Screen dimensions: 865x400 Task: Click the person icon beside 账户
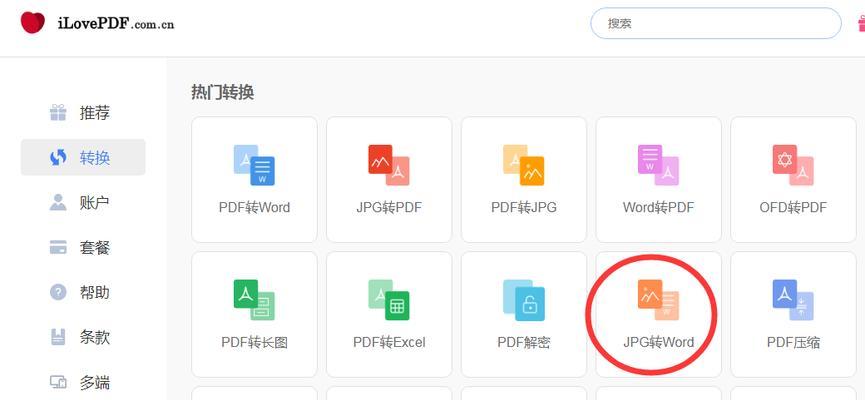(x=58, y=202)
